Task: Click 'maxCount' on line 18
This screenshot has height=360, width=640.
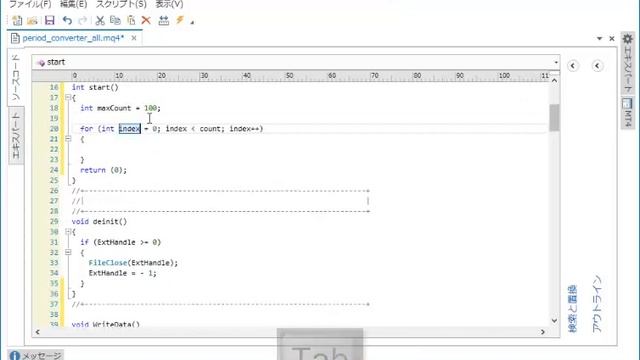Action: click(x=114, y=108)
